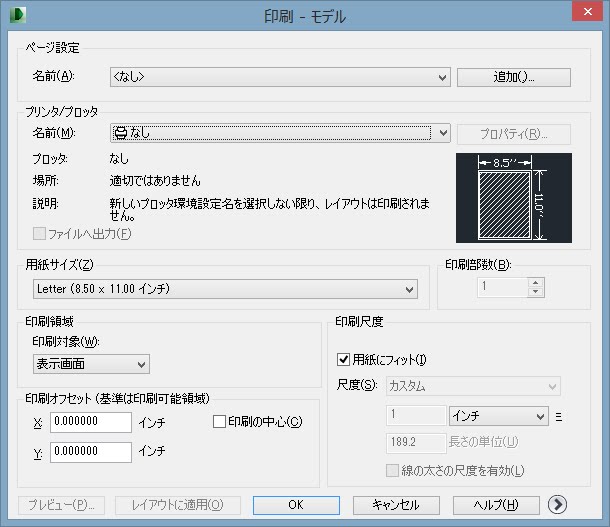
Task: Click the scale value field showing 1
Action: click(x=416, y=415)
